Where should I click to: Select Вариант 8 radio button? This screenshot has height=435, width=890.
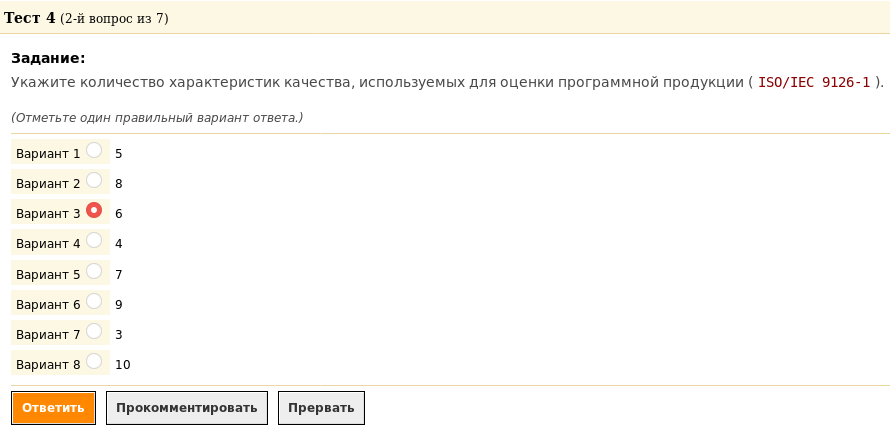[94, 361]
